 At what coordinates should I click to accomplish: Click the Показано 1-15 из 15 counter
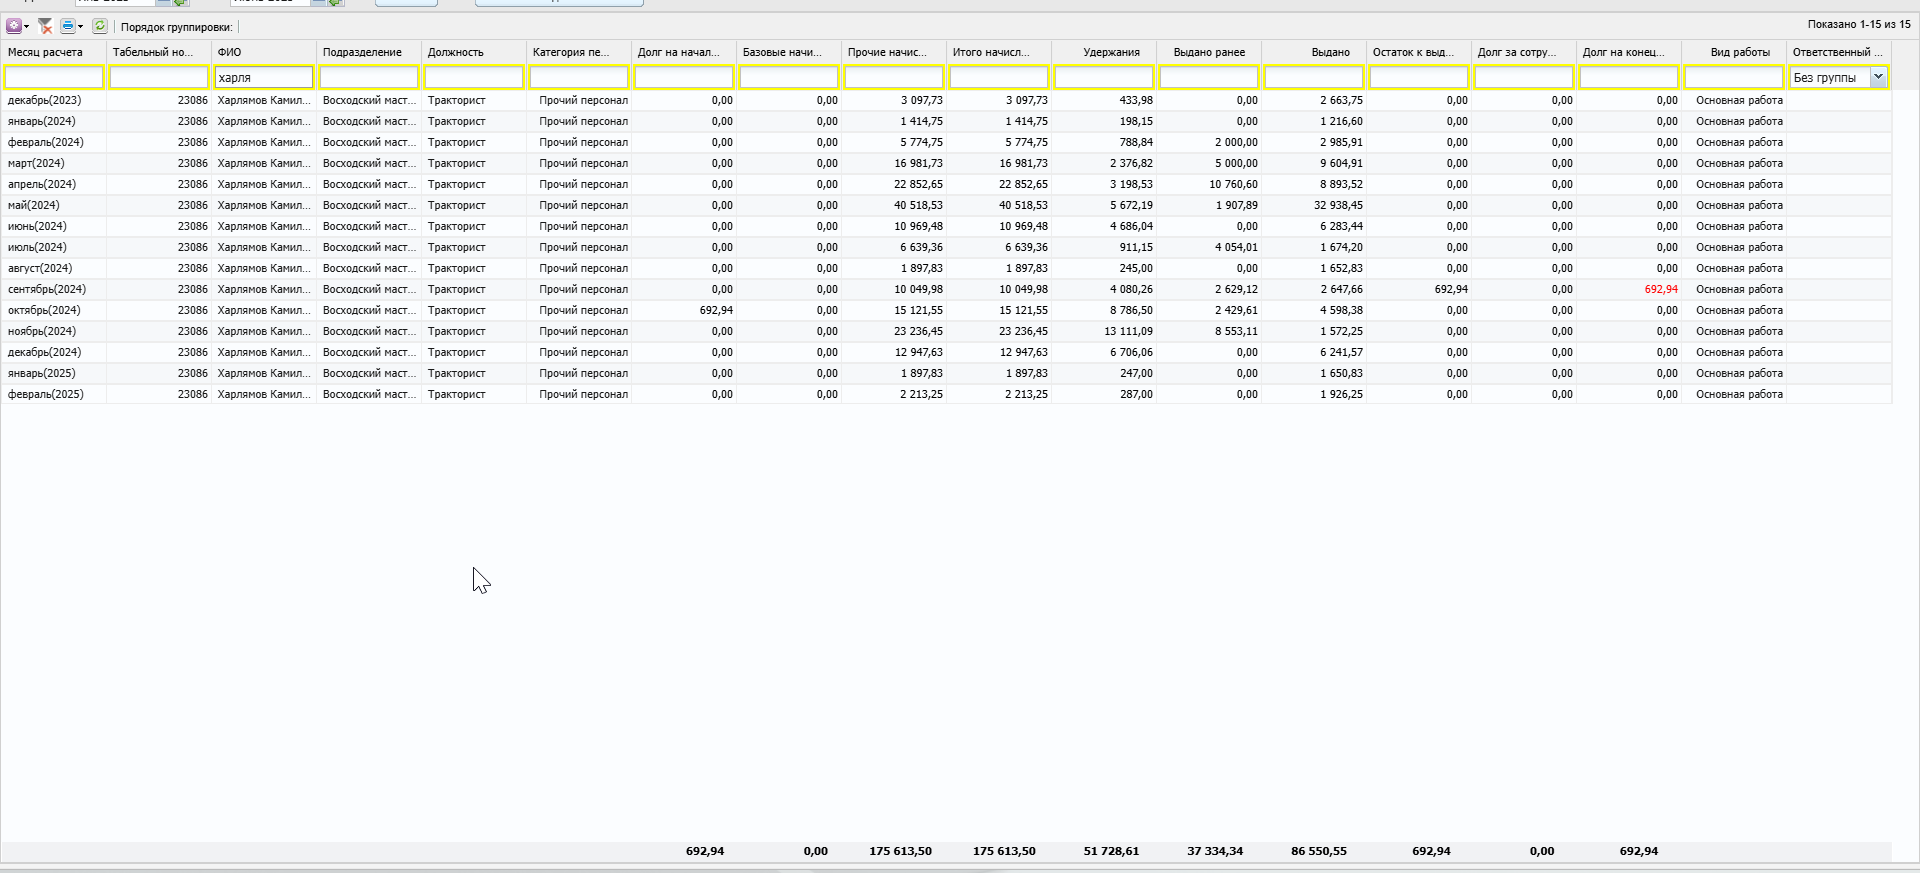click(x=1859, y=24)
